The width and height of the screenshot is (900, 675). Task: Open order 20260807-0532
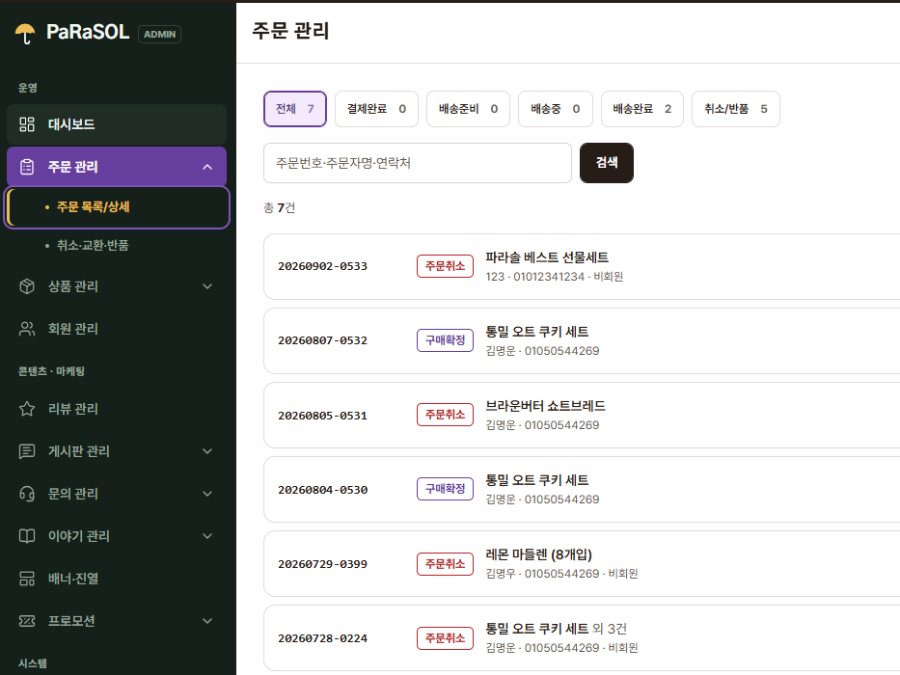click(581, 341)
